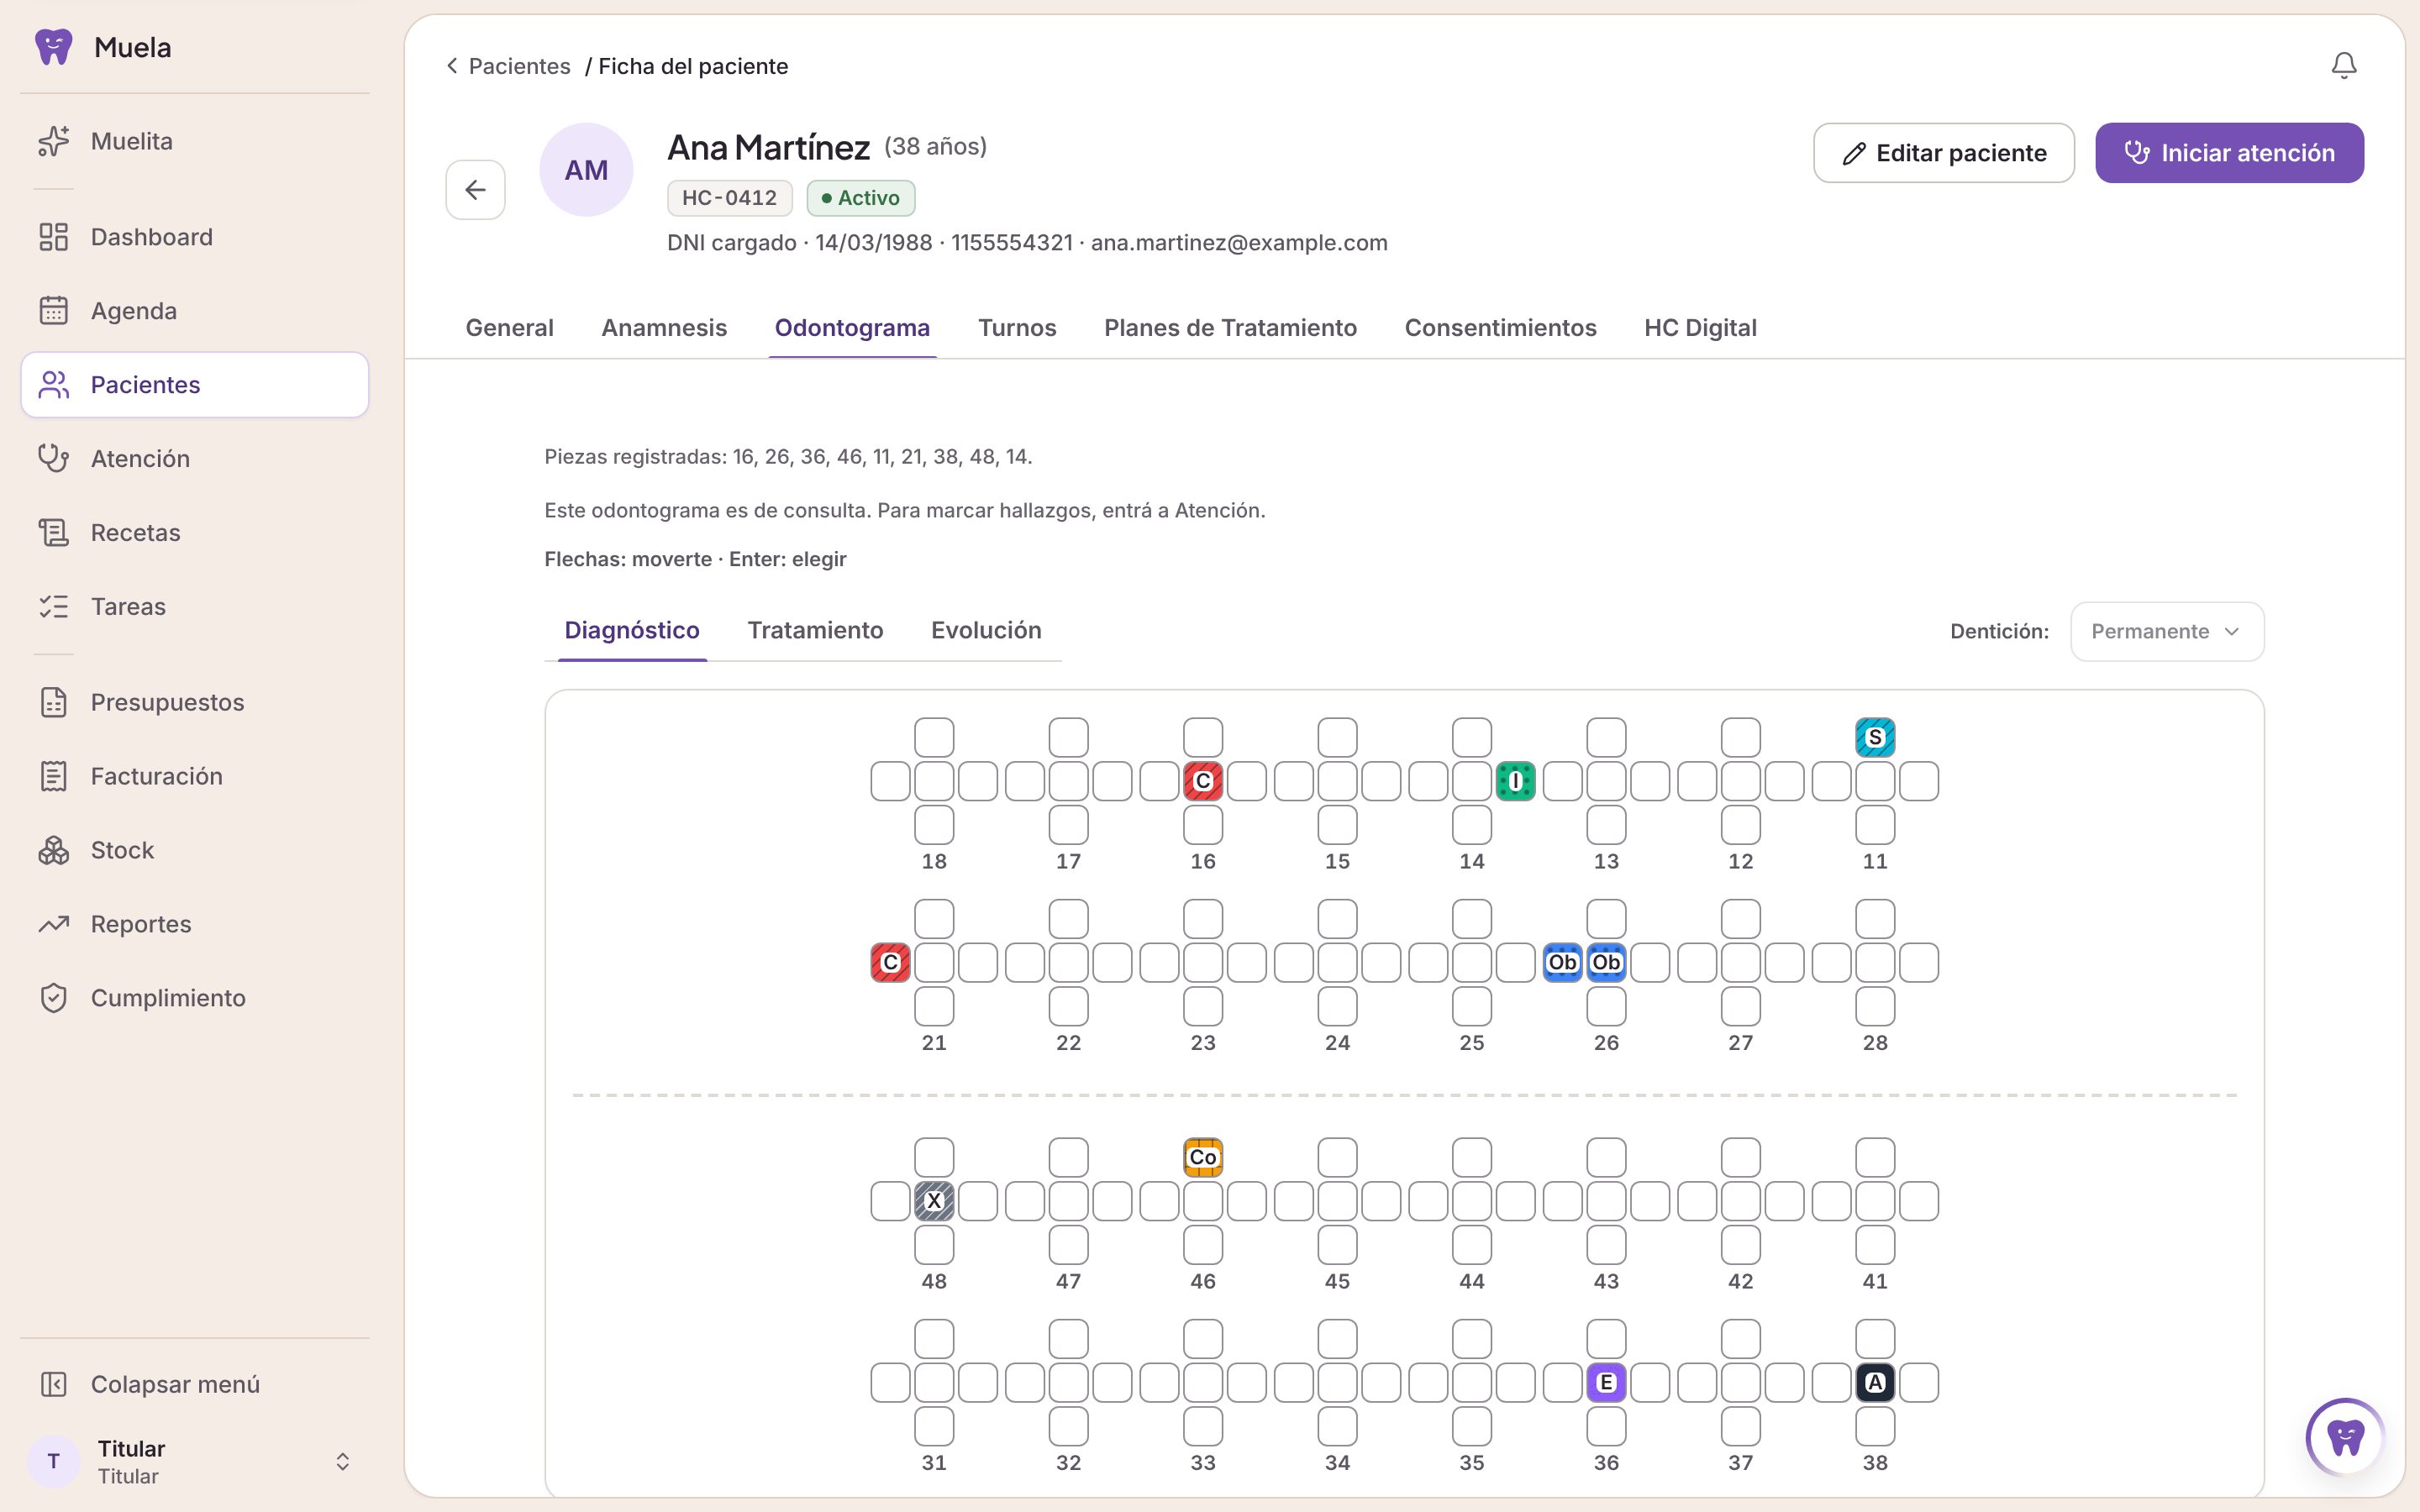The height and width of the screenshot is (1512, 2420).
Task: Open the Tratamiento odontogram sub-tab
Action: pos(815,630)
